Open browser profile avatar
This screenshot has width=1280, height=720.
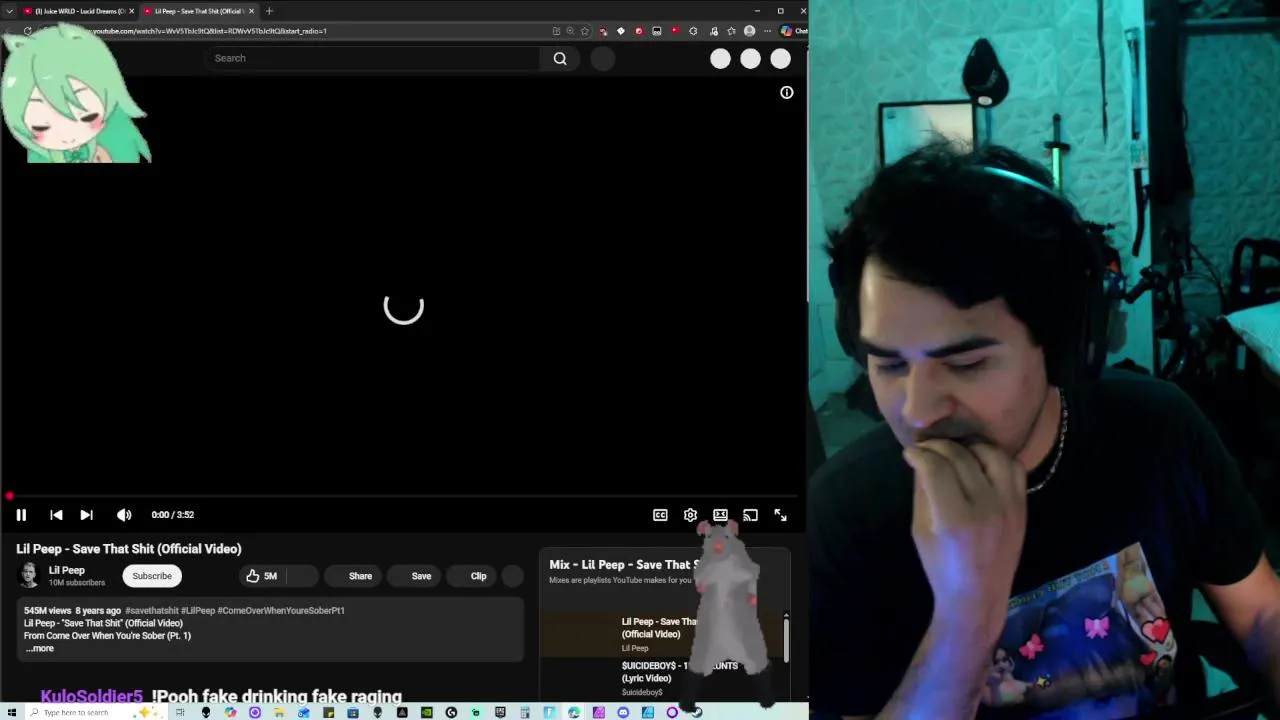pos(749,31)
